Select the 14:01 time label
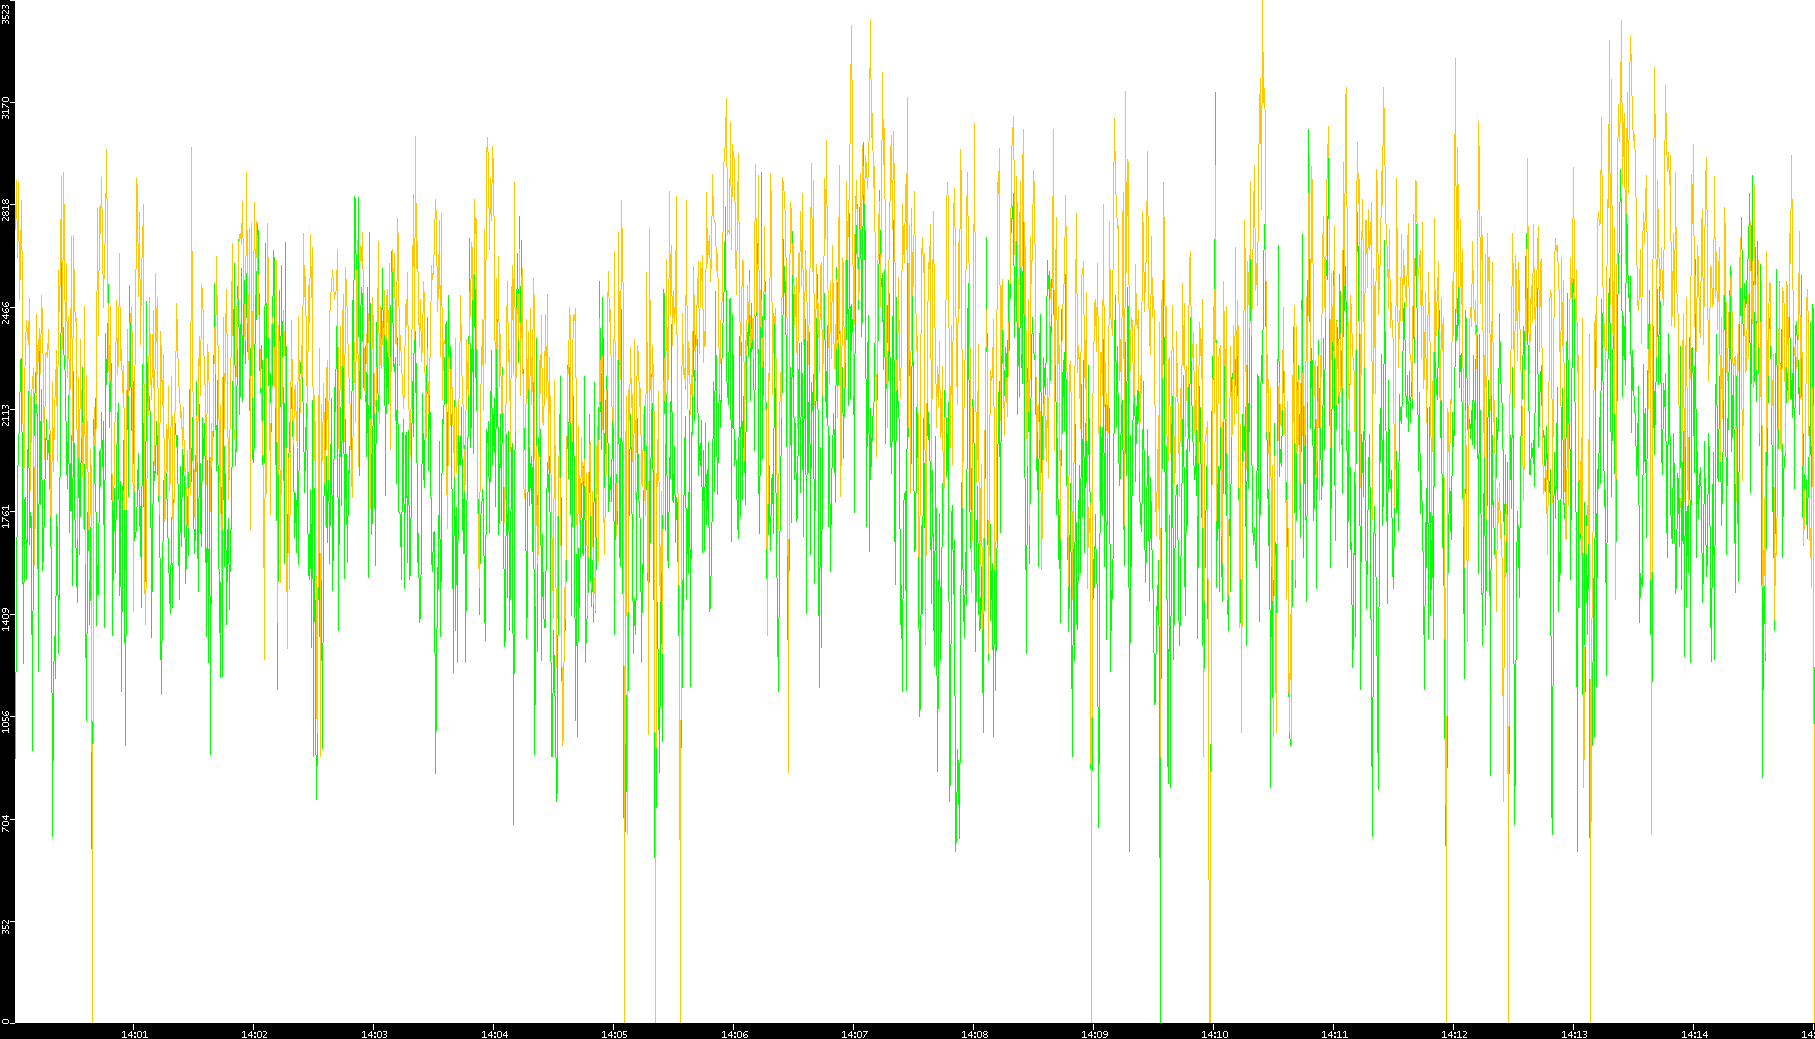1815x1039 pixels. click(x=134, y=1034)
